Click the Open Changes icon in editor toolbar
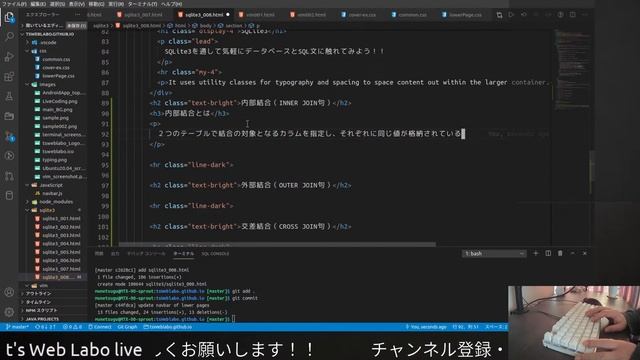Viewport: 640px width, 360px height. [x=499, y=15]
